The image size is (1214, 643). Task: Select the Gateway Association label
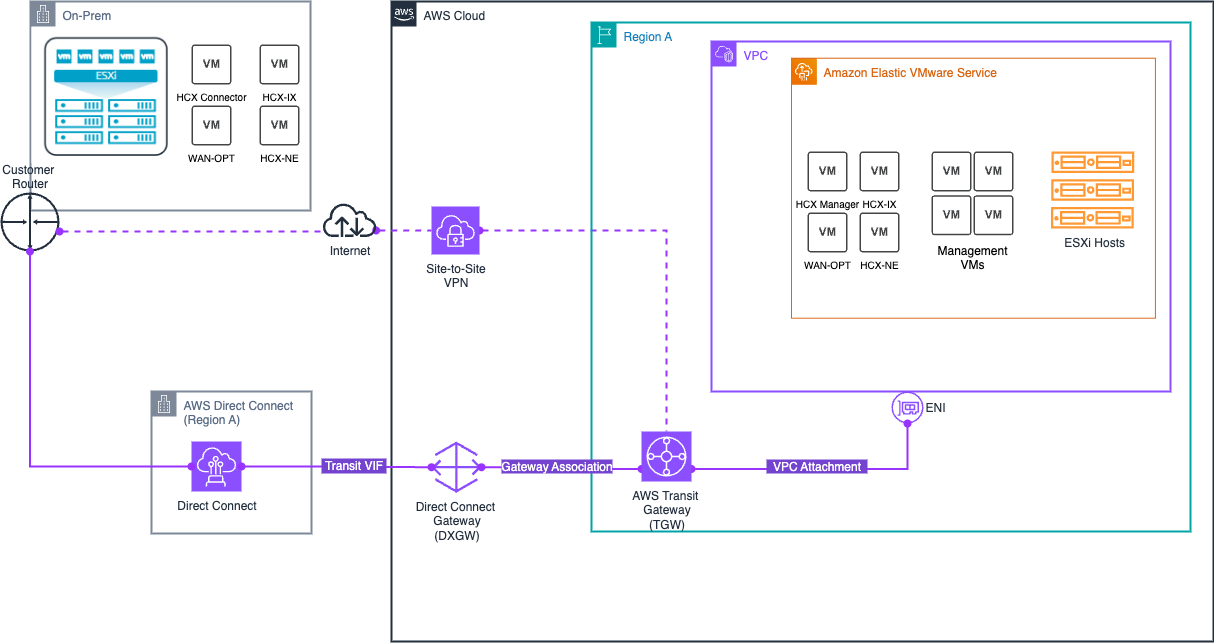557,466
